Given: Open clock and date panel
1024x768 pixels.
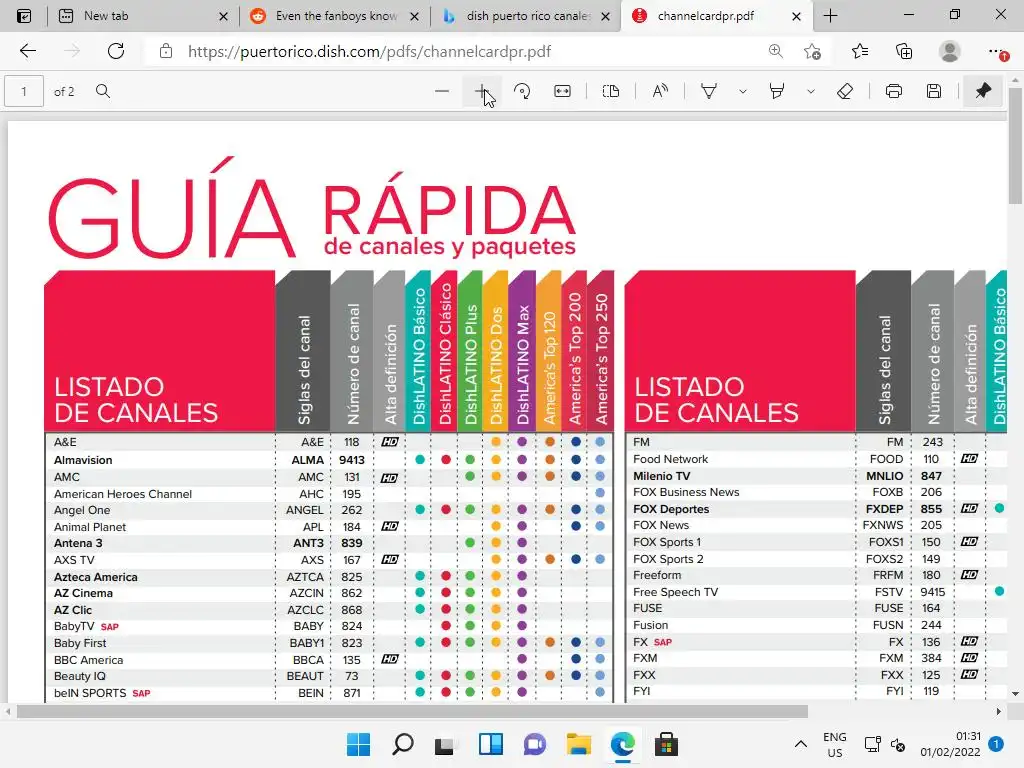Looking at the screenshot, I should (950, 744).
